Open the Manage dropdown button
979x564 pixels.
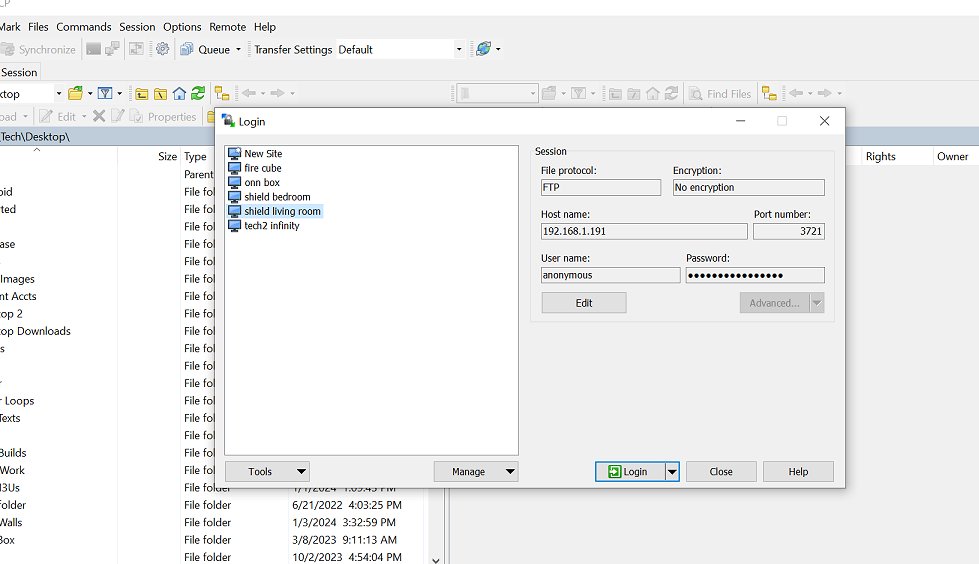(476, 472)
